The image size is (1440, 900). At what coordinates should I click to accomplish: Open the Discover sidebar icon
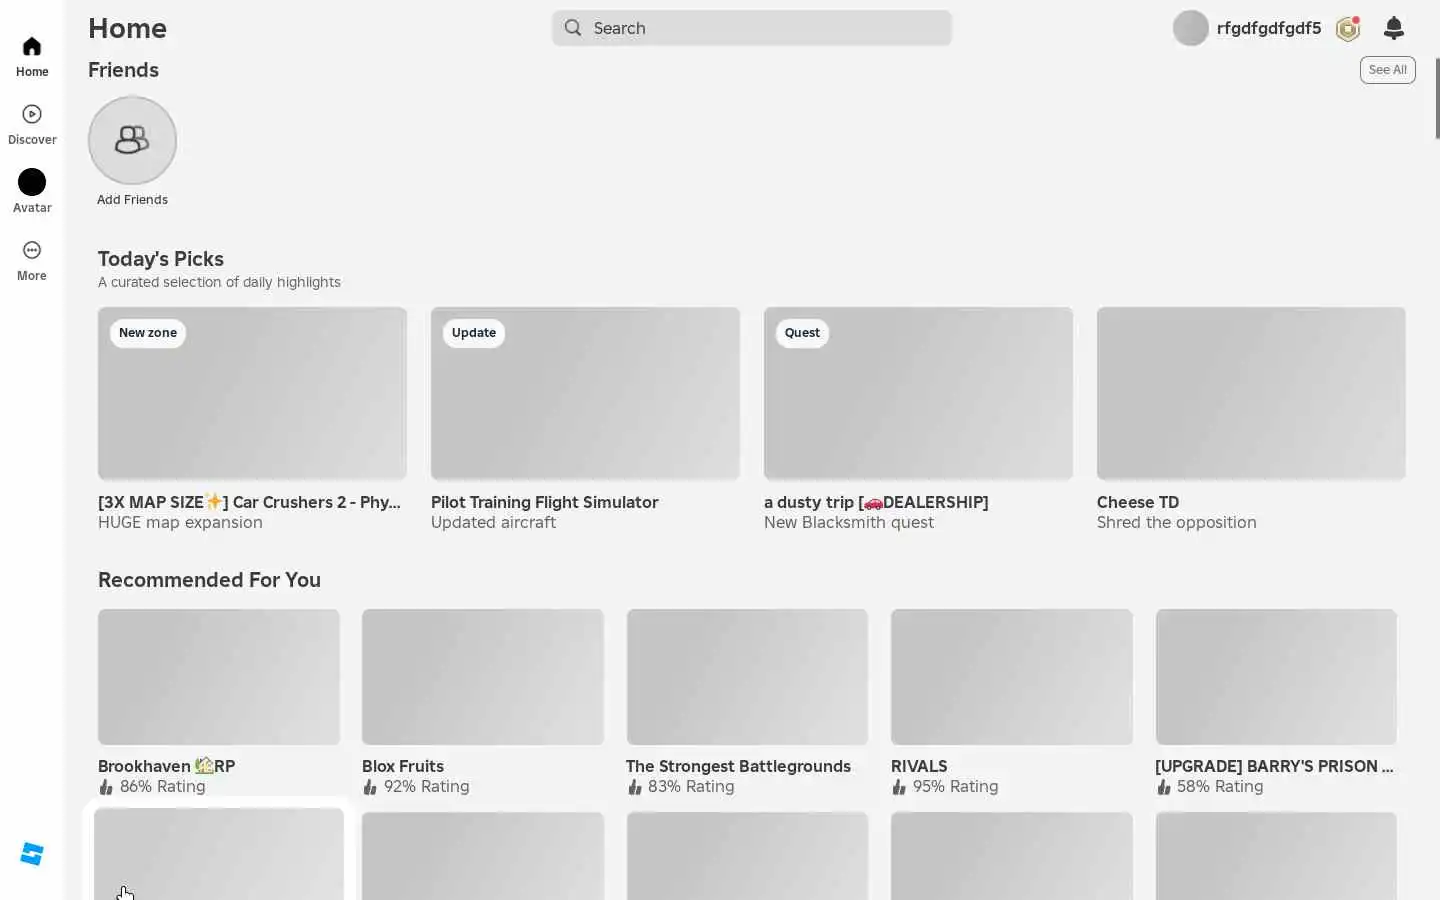[x=32, y=114]
